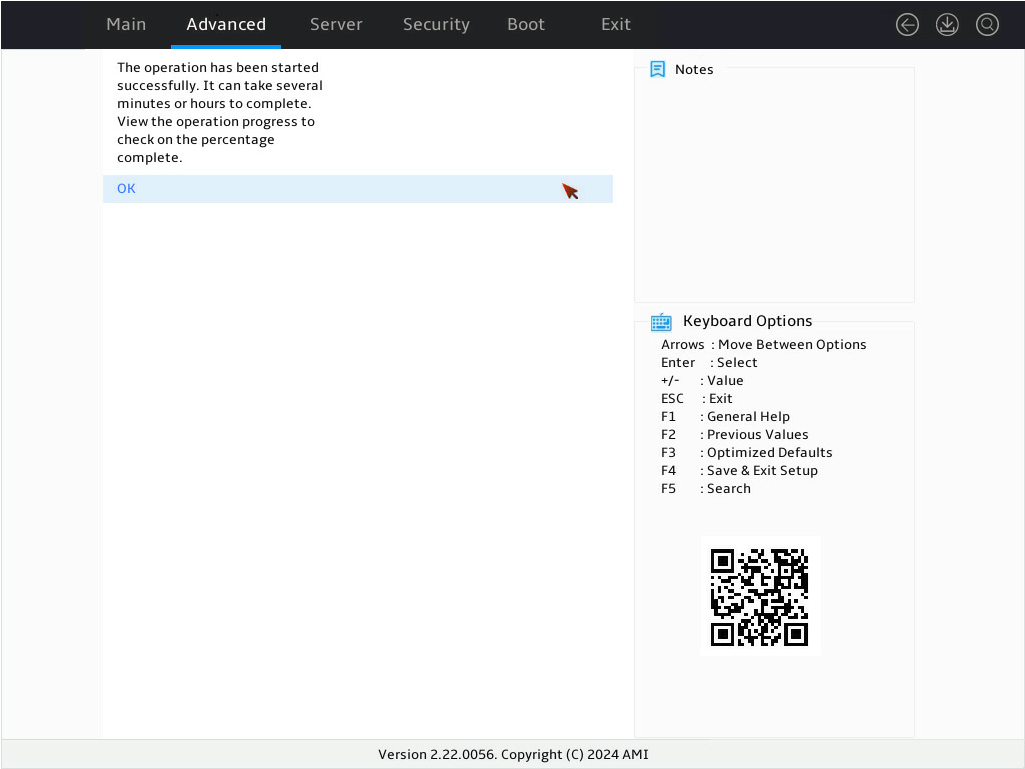Click the 'Enter : Select' line
The width and height of the screenshot is (1025, 769).
point(709,363)
